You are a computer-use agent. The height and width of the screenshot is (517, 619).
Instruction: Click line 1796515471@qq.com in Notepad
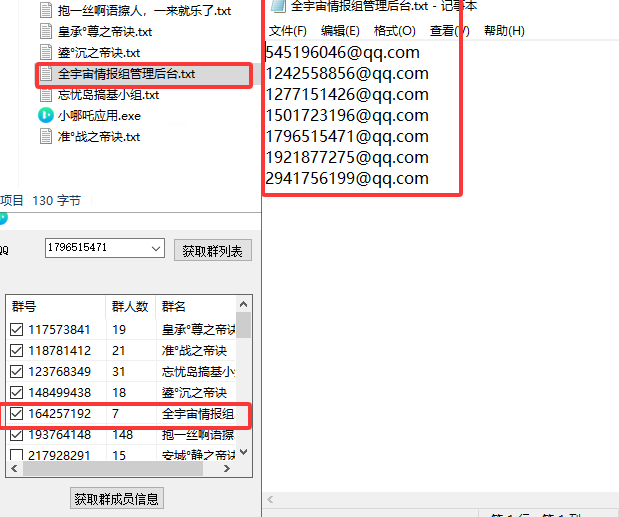pos(347,136)
